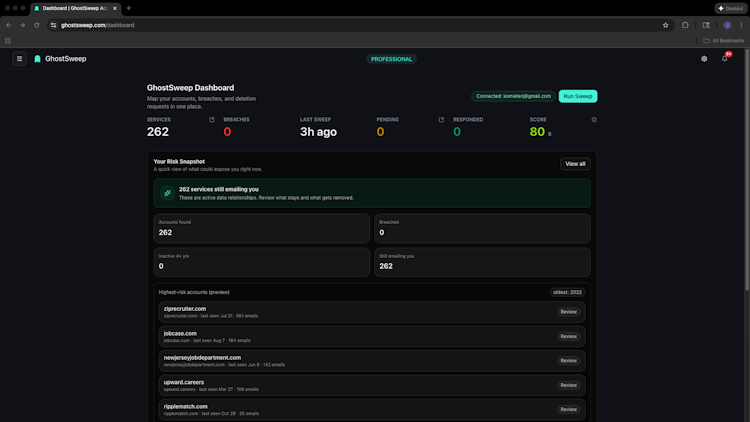Viewport: 750px width, 422px height.
Task: Click the page vertical scrollbar
Action: pos(747,167)
